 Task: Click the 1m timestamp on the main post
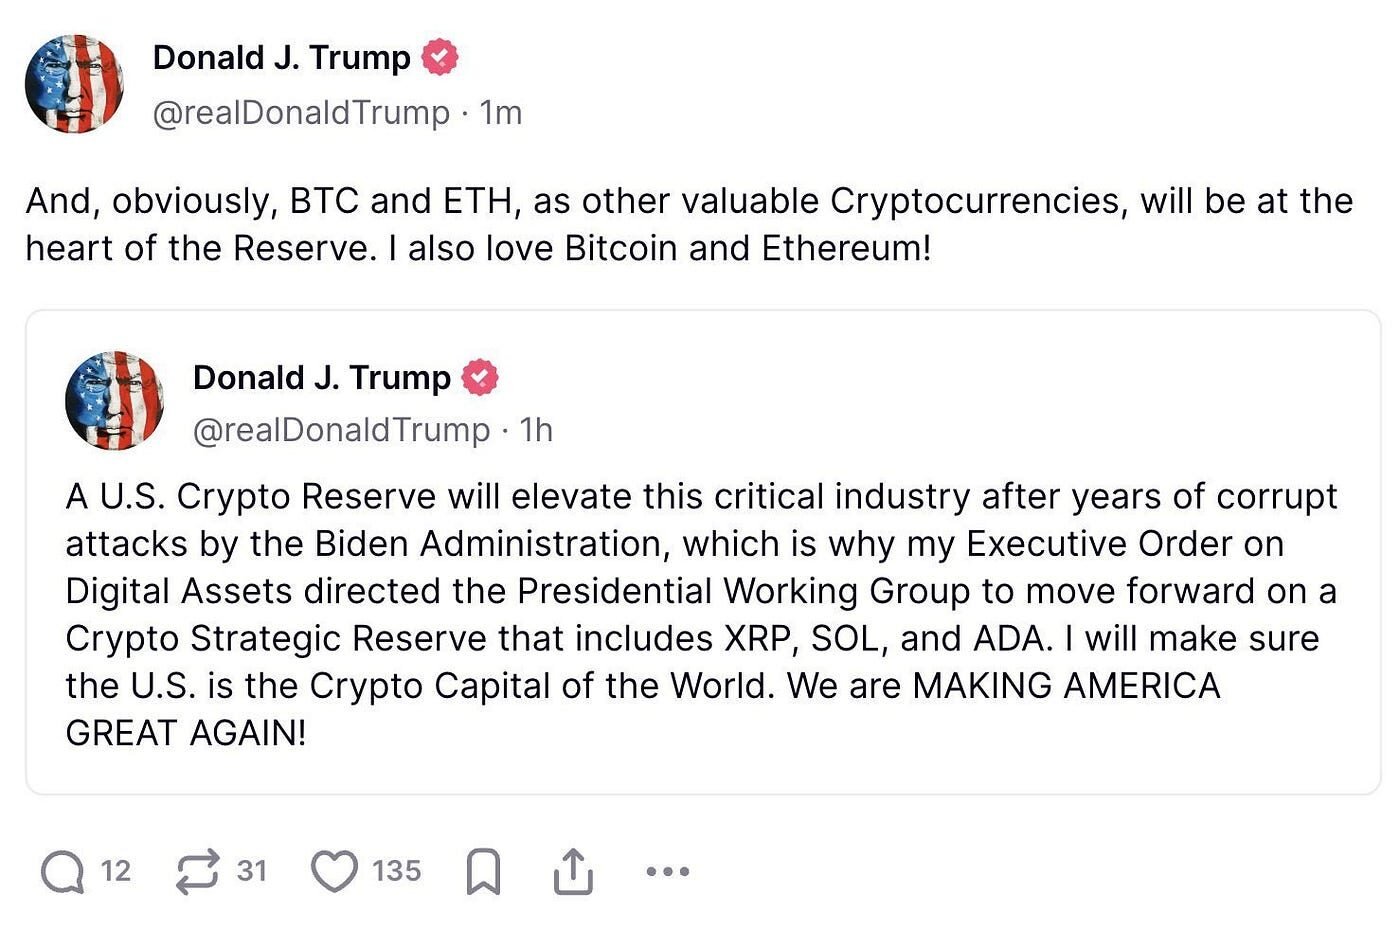pyautogui.click(x=499, y=112)
